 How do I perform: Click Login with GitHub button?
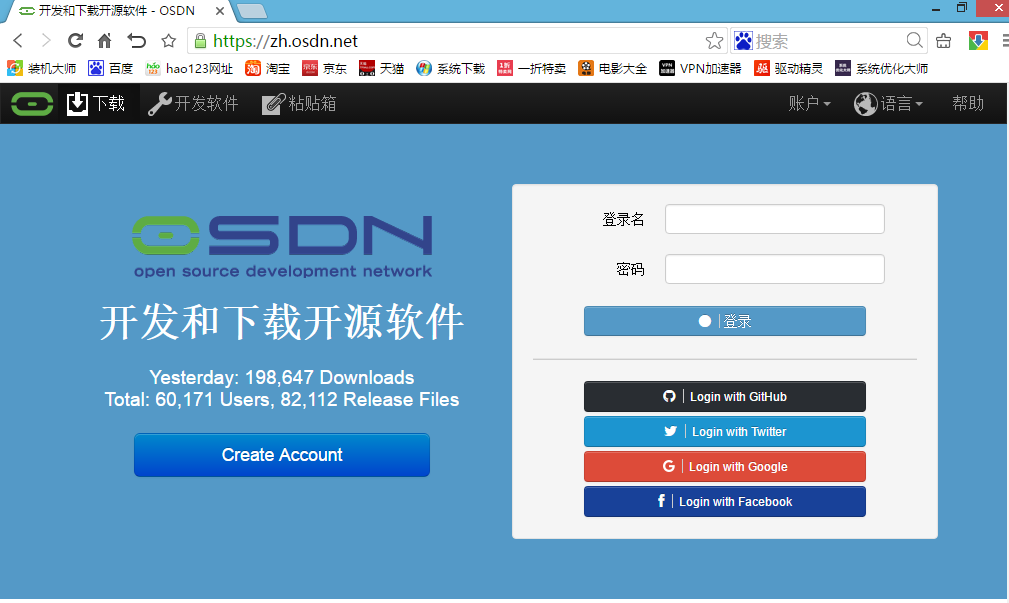point(725,396)
